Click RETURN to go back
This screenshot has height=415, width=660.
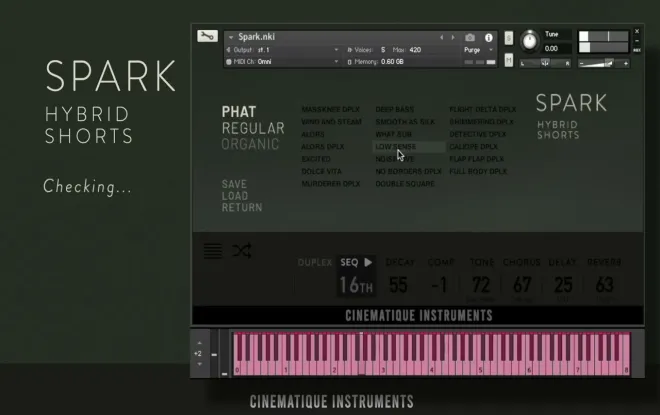pos(242,208)
